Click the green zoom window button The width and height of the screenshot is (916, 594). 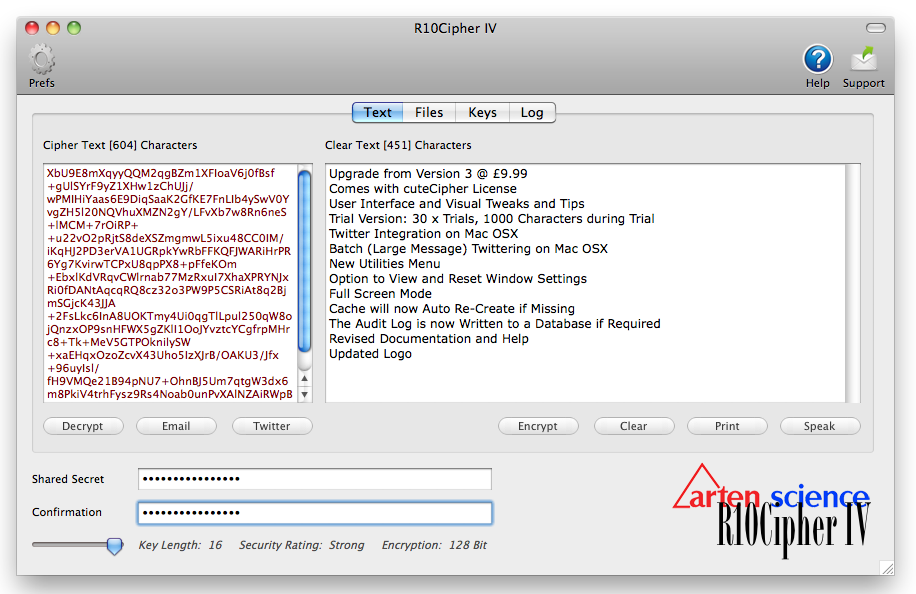(x=74, y=28)
